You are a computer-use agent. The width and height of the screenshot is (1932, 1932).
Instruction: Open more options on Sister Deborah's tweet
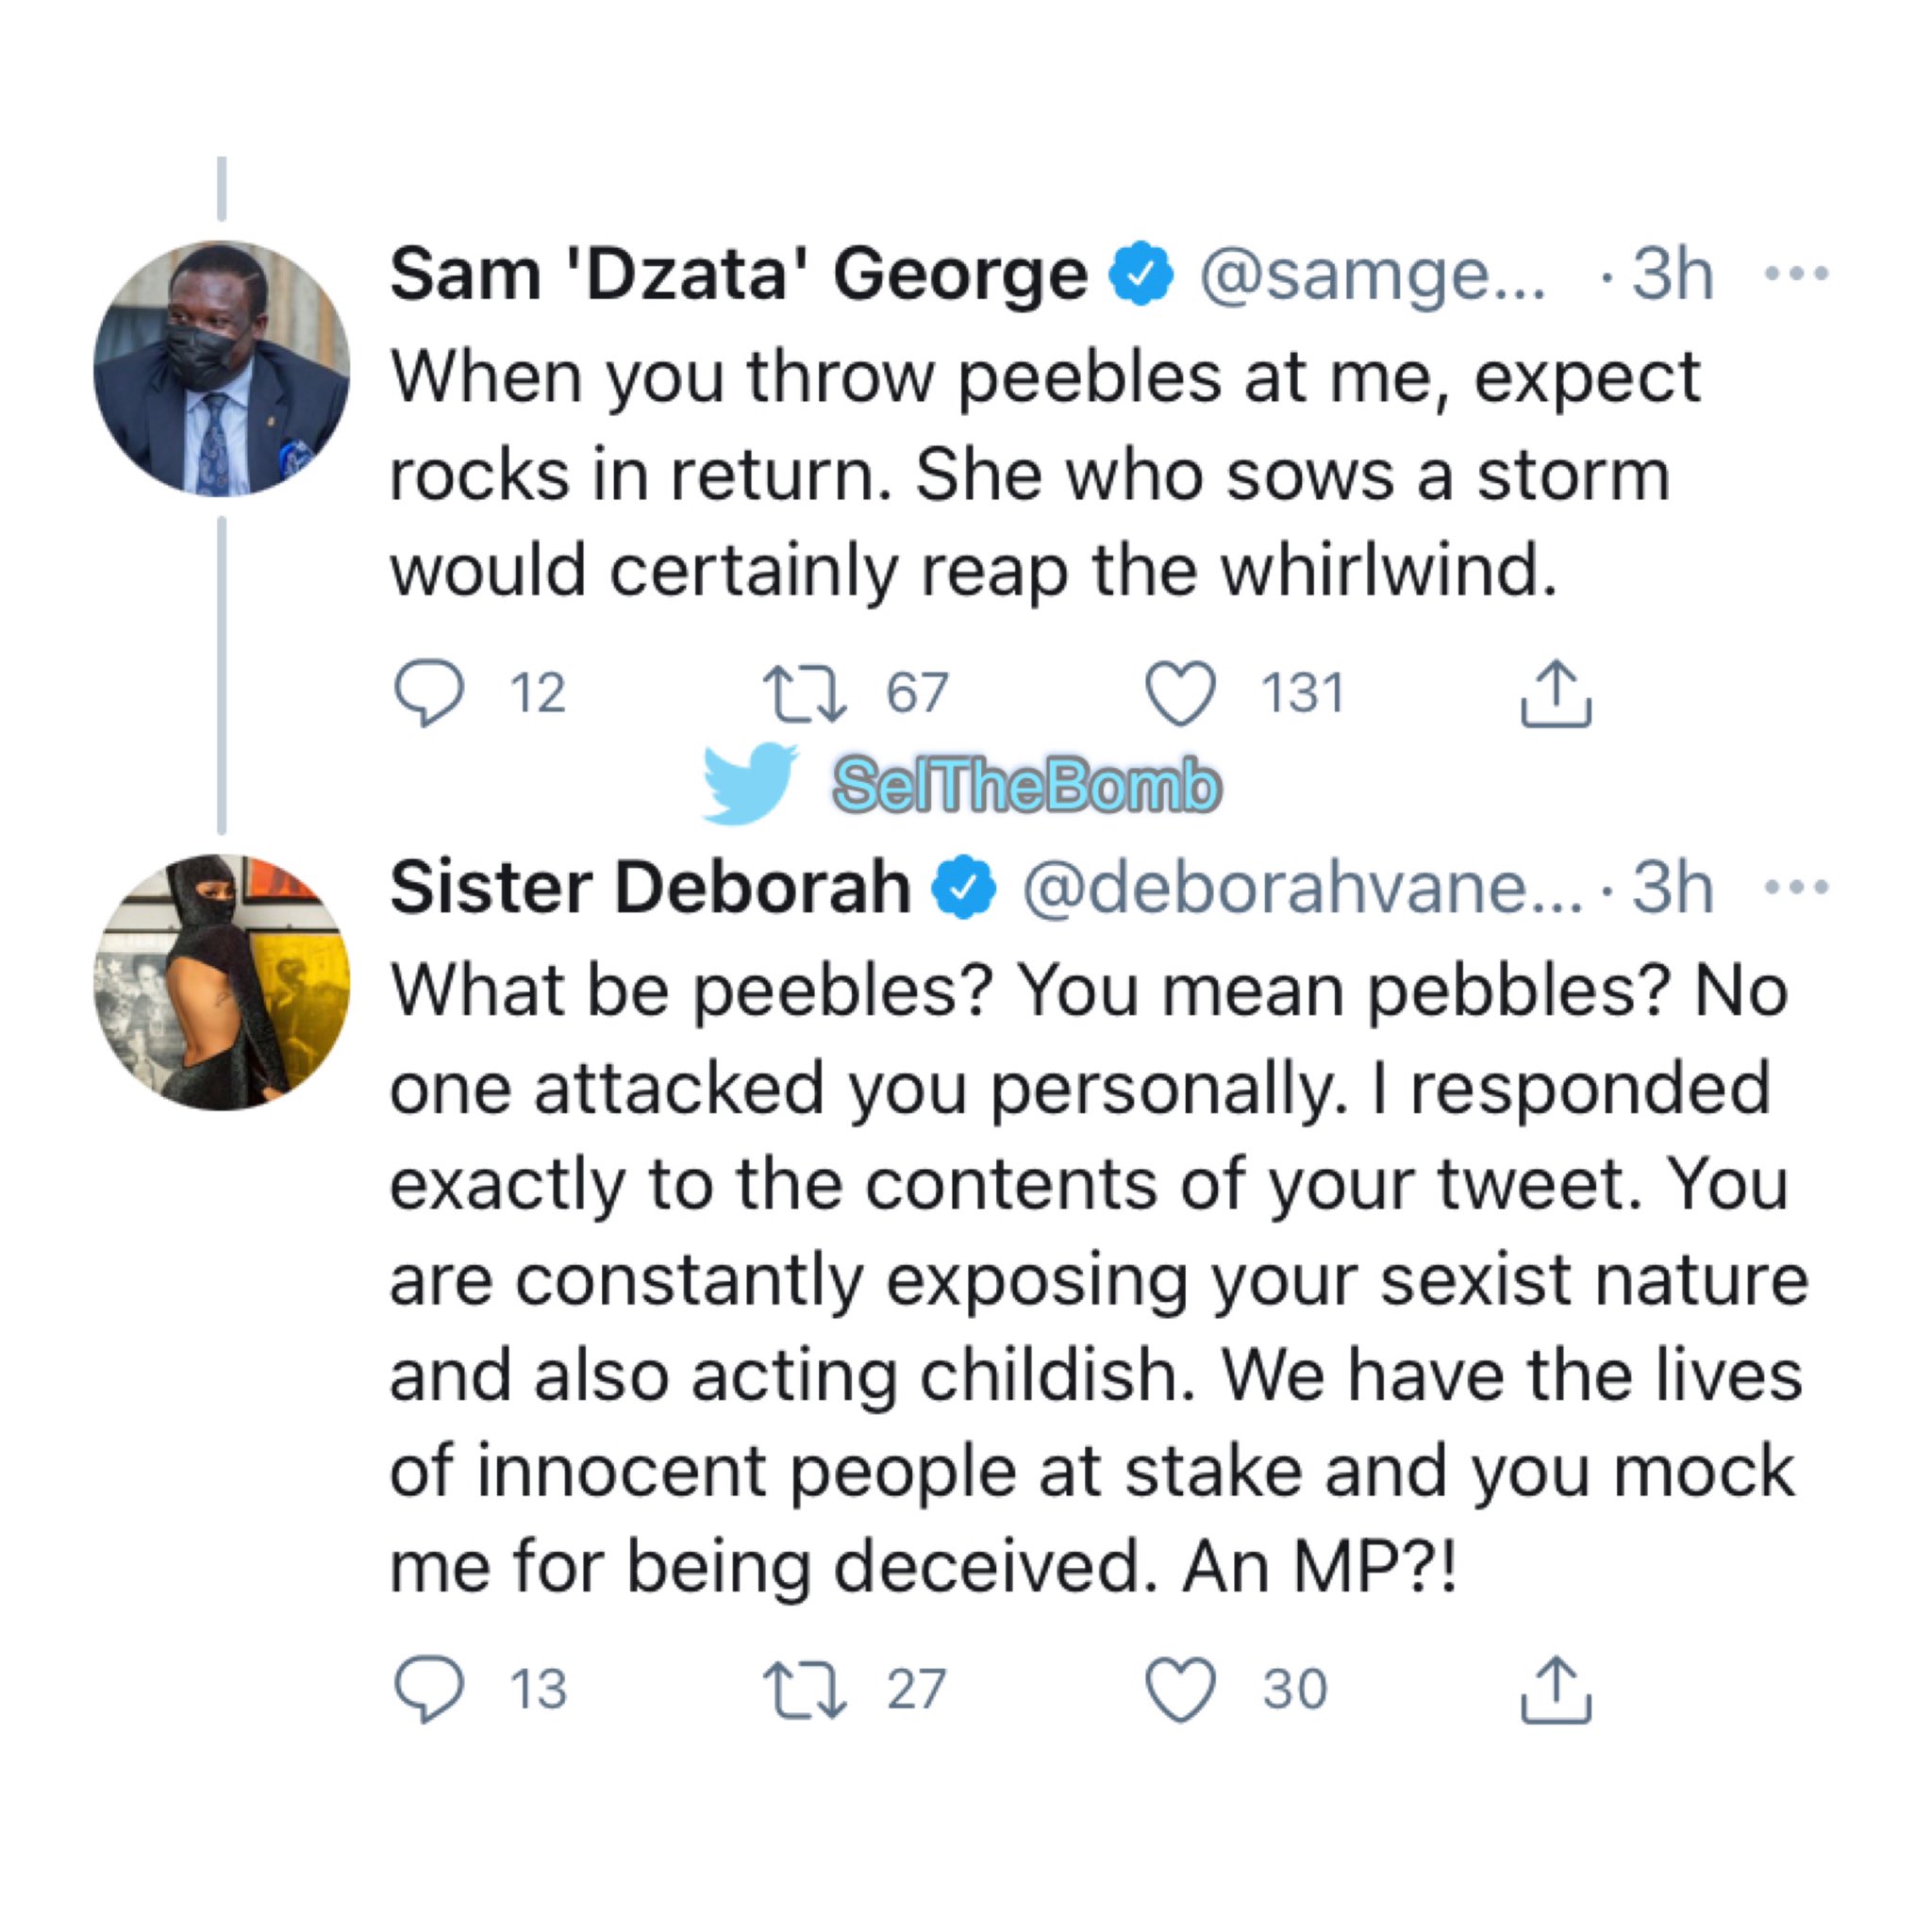(1797, 887)
